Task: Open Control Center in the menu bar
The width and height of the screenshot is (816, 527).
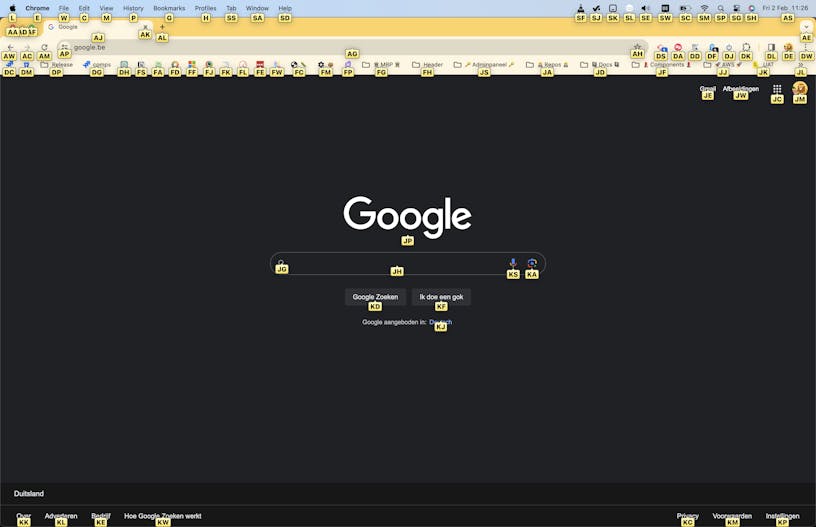Action: [x=736, y=8]
